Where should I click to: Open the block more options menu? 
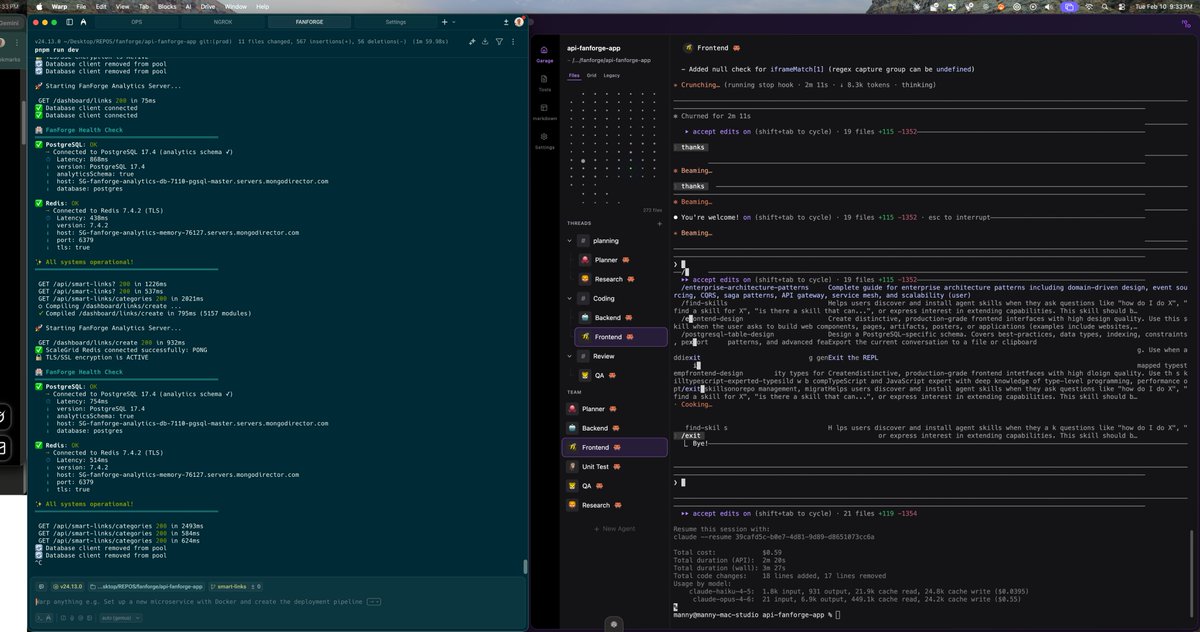pyautogui.click(x=511, y=41)
